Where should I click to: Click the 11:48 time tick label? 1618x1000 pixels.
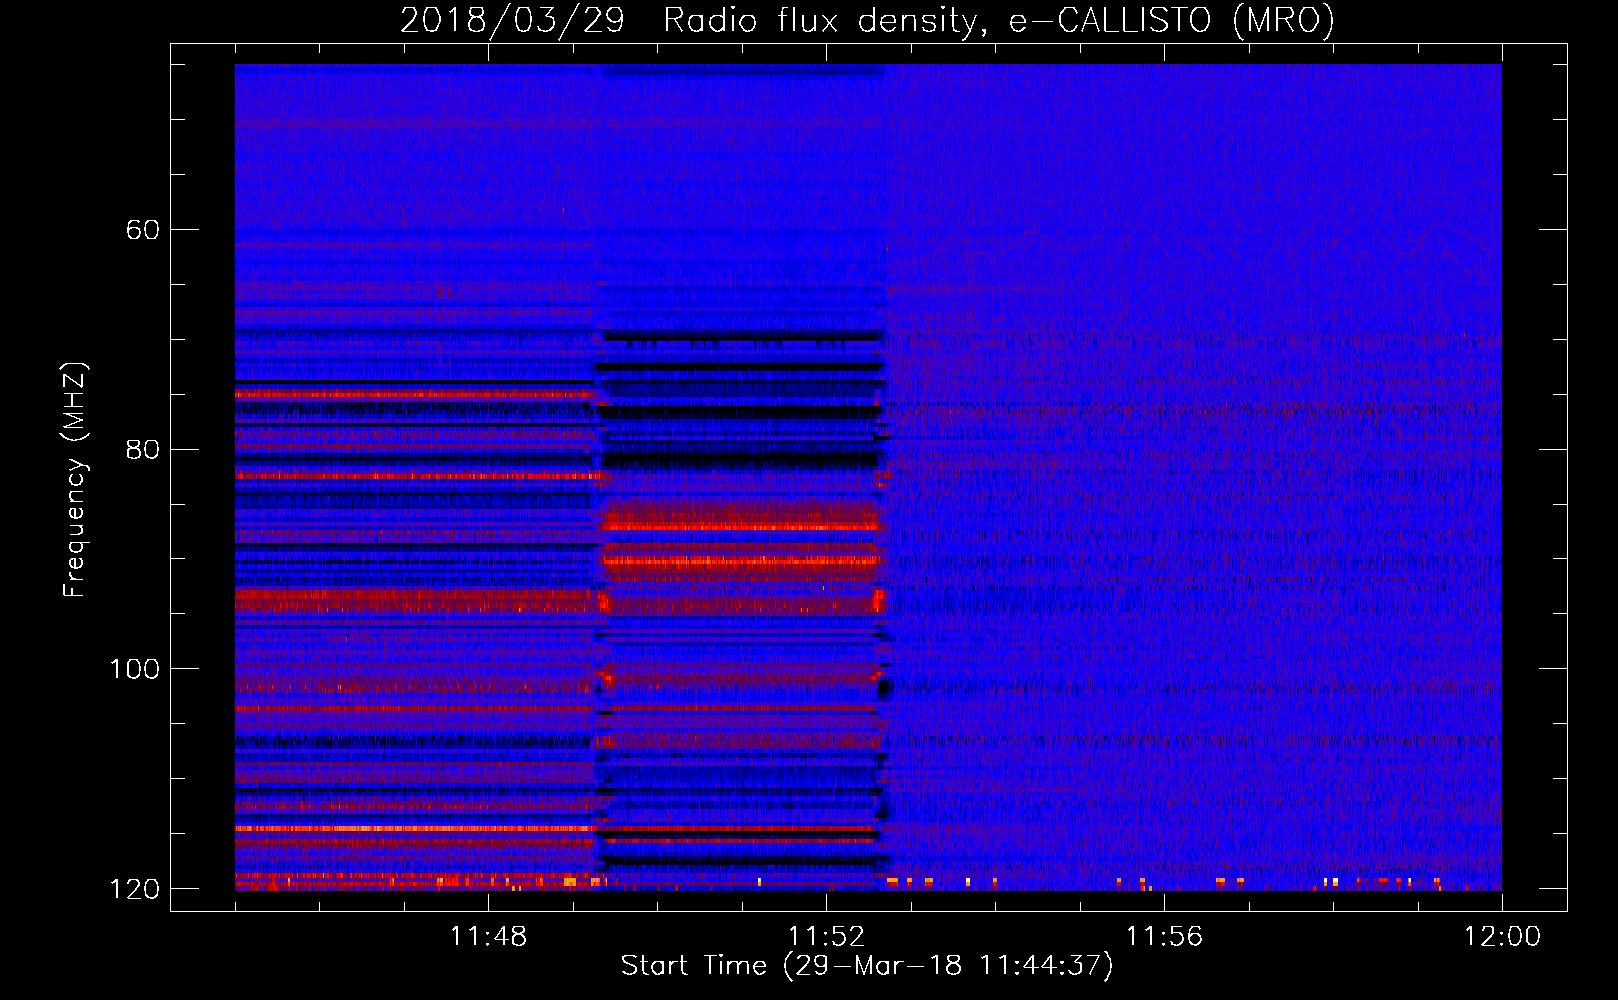(489, 937)
